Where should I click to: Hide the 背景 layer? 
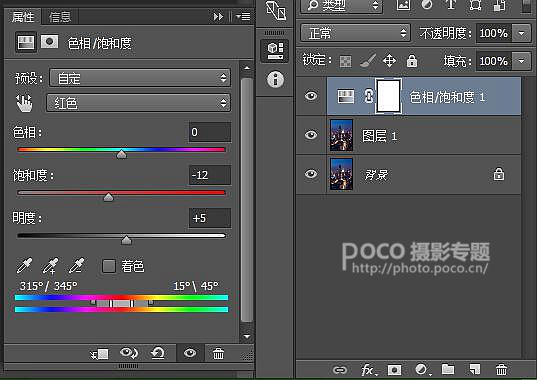pyautogui.click(x=311, y=174)
